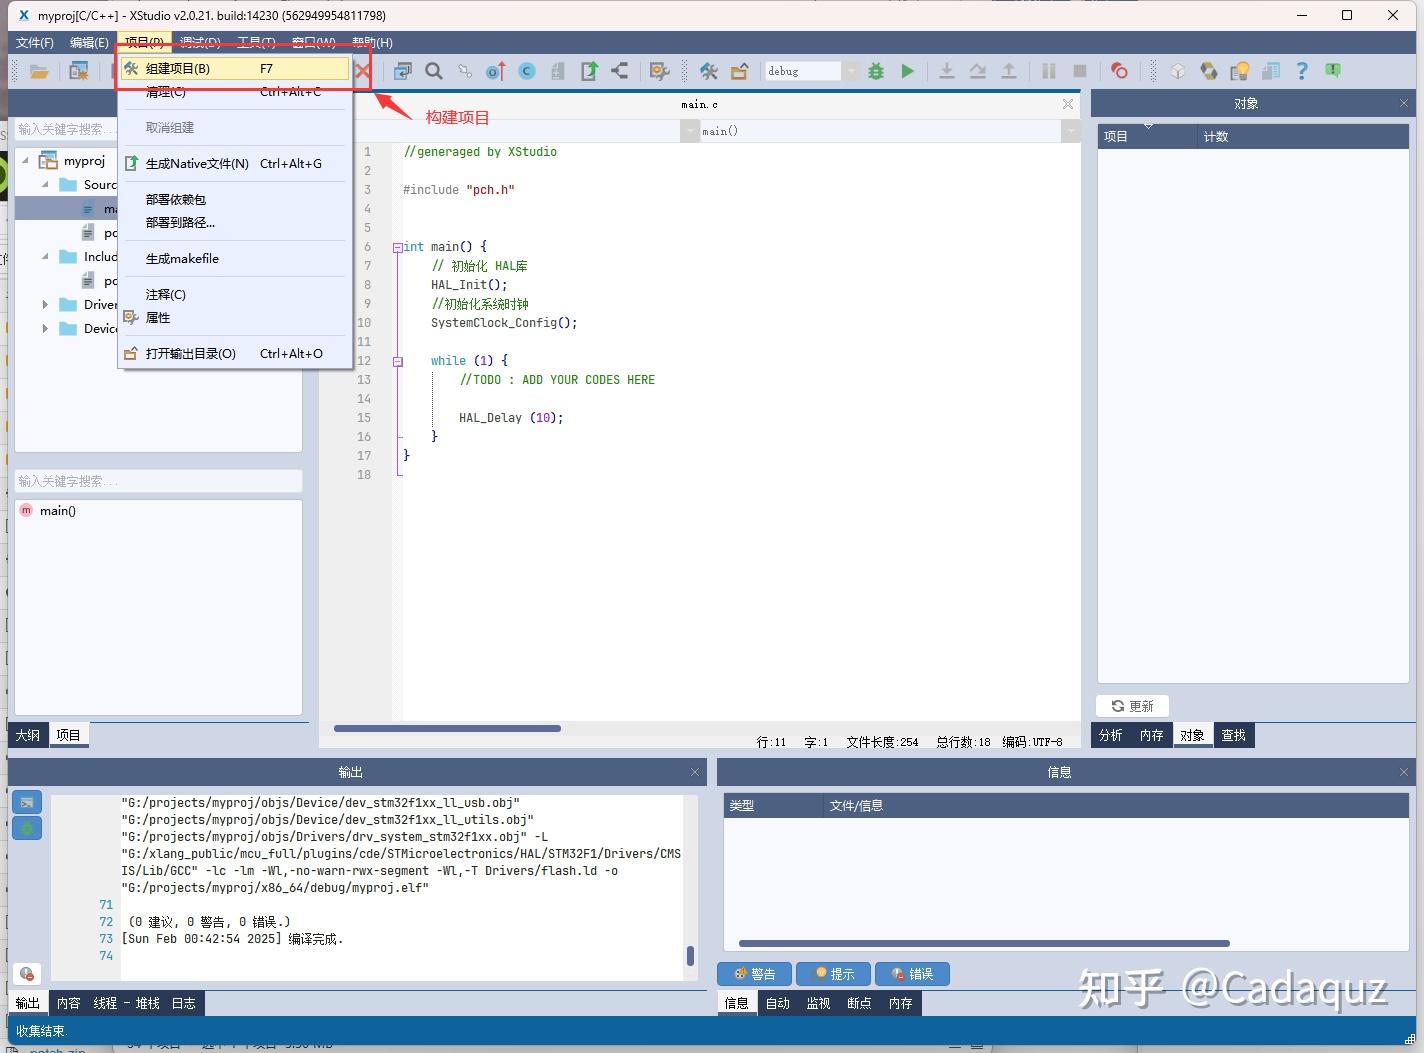Click the lightbulb tips toolbar icon
The width and height of the screenshot is (1424, 1053).
[1240, 71]
